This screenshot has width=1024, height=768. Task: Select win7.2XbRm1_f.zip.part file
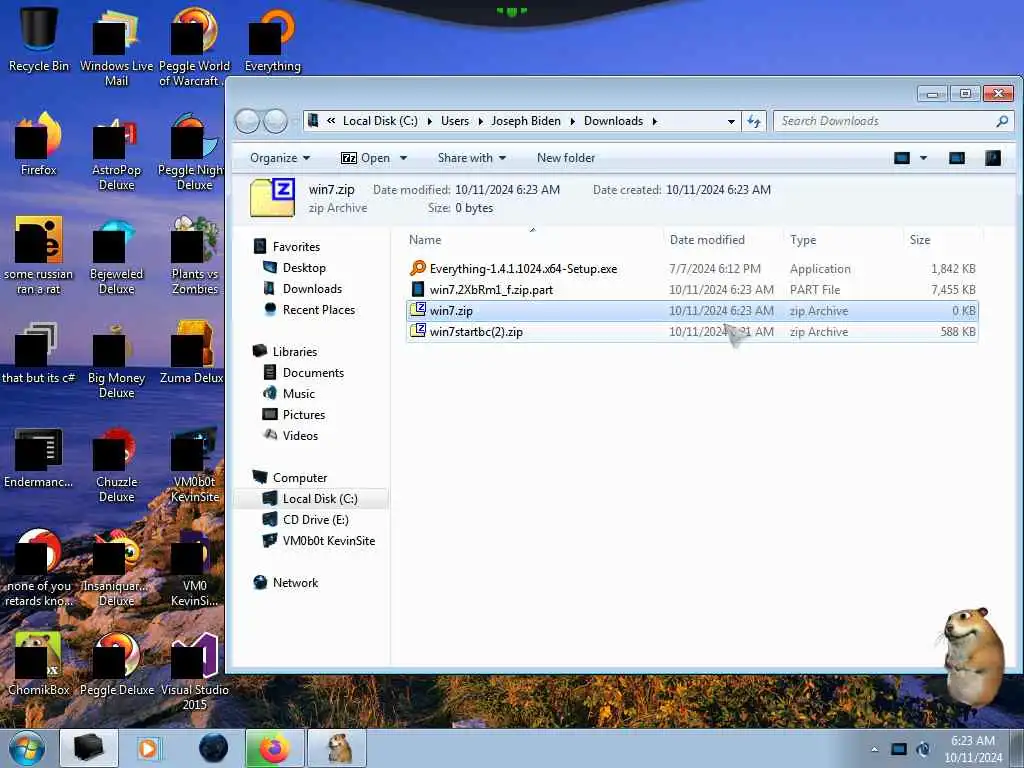[x=692, y=289]
